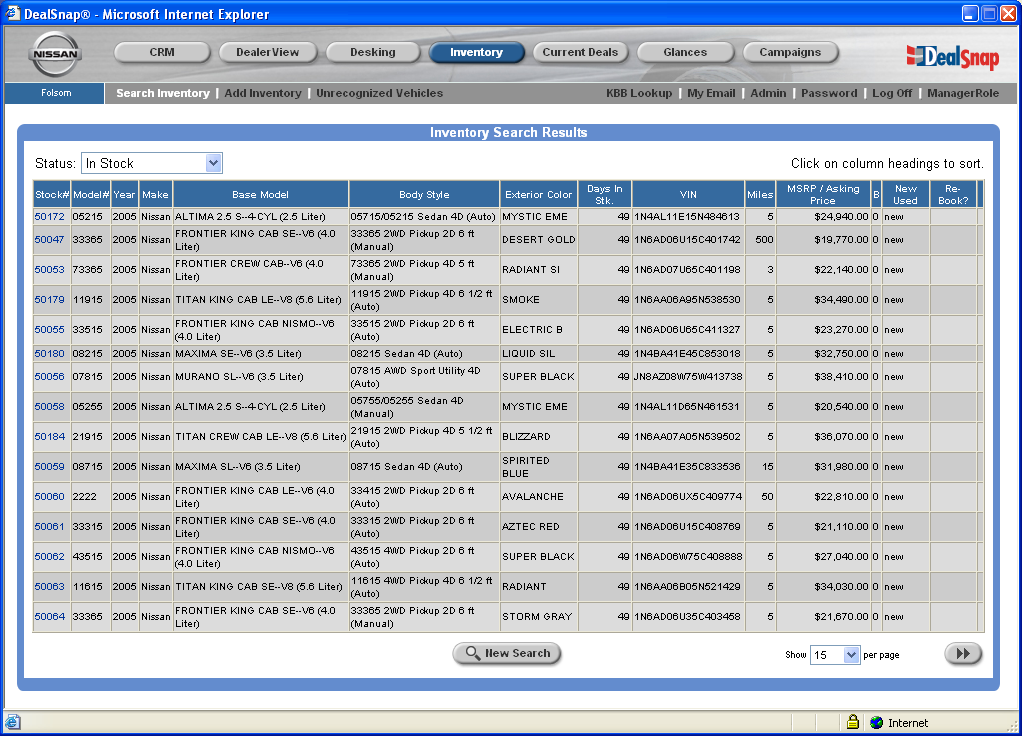Screen dimensions: 1022x736
Task: Open Unrecognized Vehicles
Action: click(x=379, y=93)
